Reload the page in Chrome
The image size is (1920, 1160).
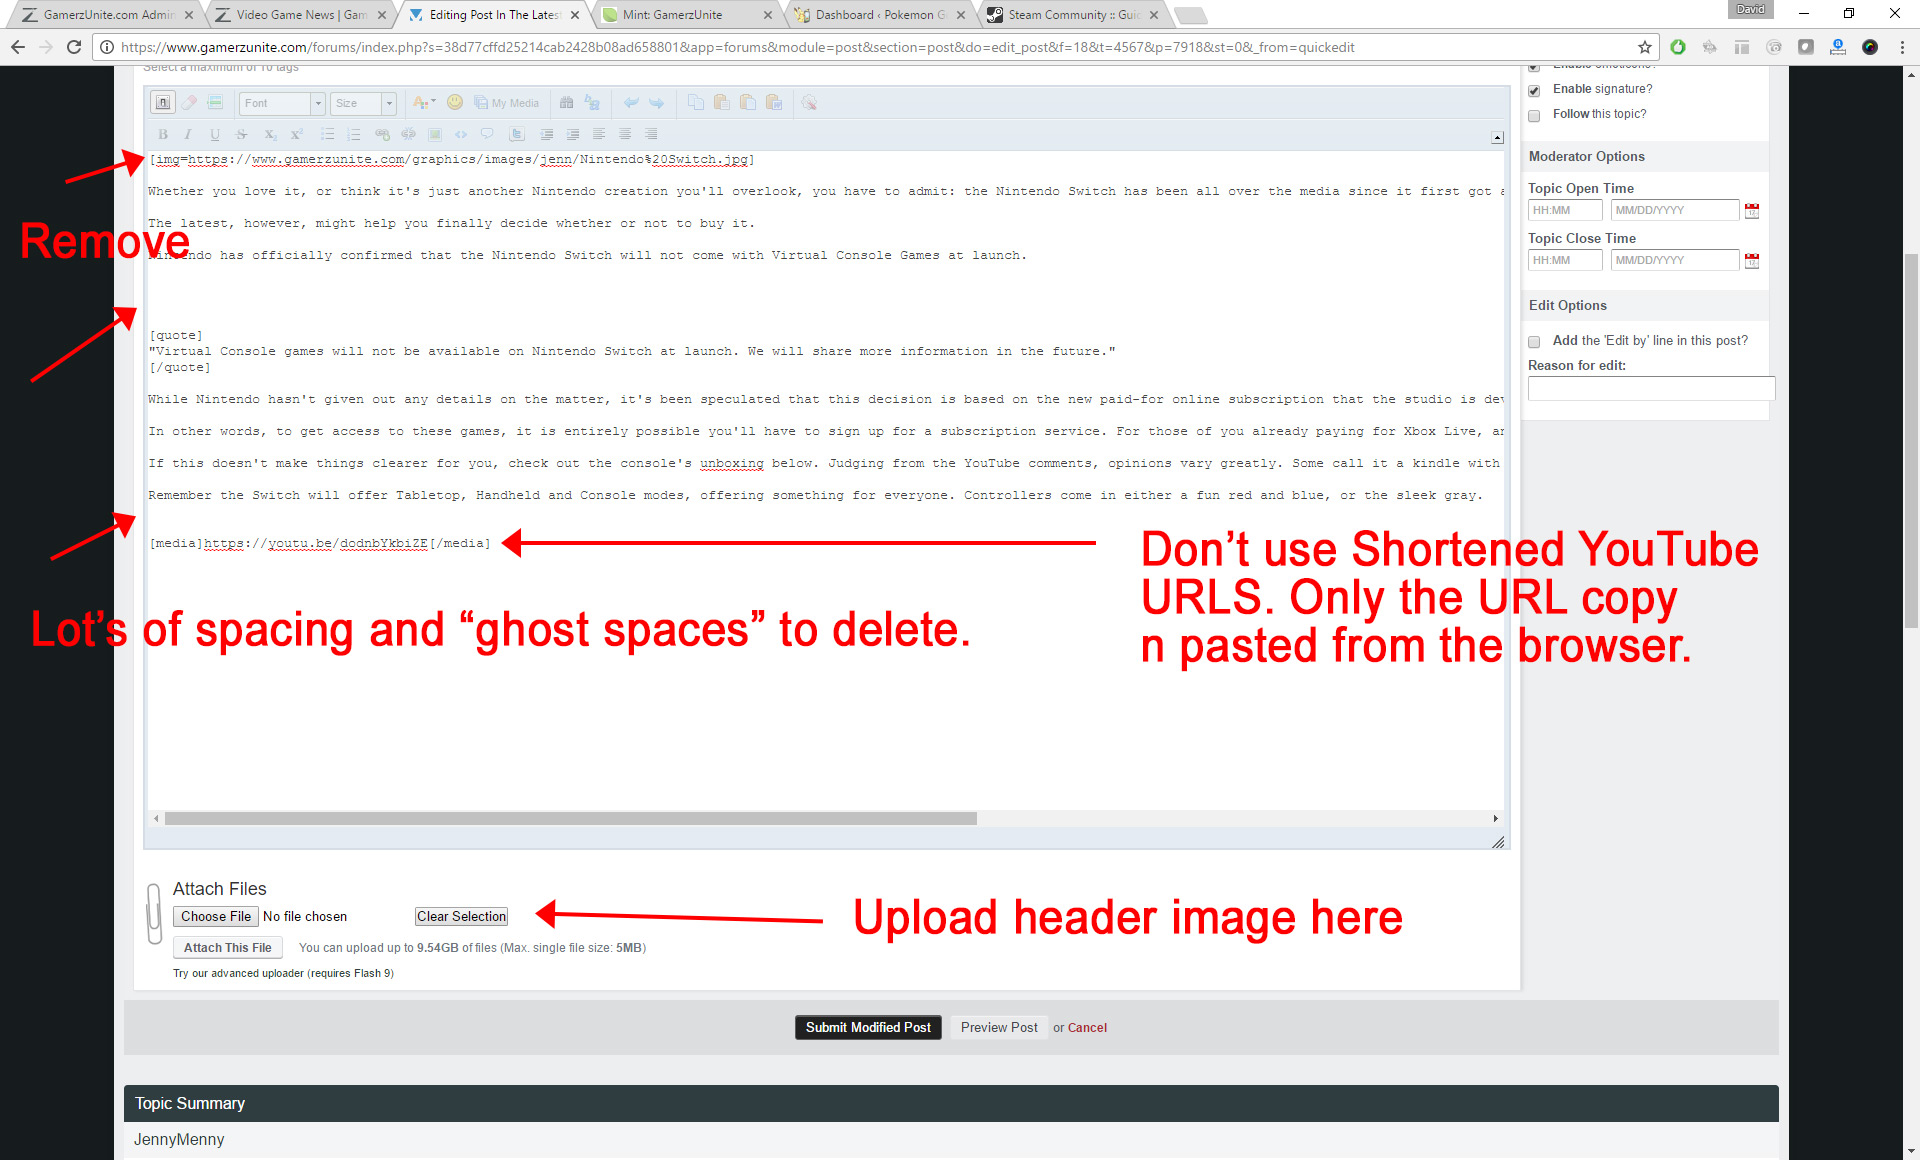tap(73, 47)
